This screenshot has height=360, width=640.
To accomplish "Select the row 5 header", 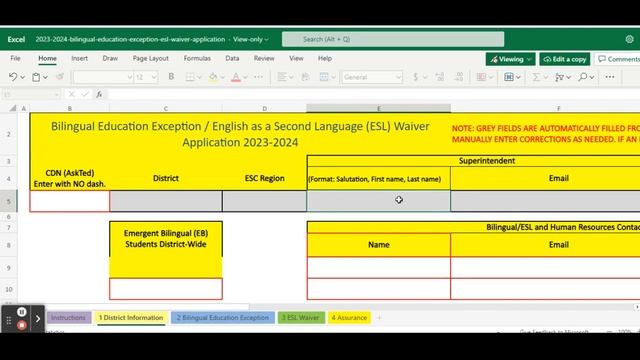I will tap(9, 201).
